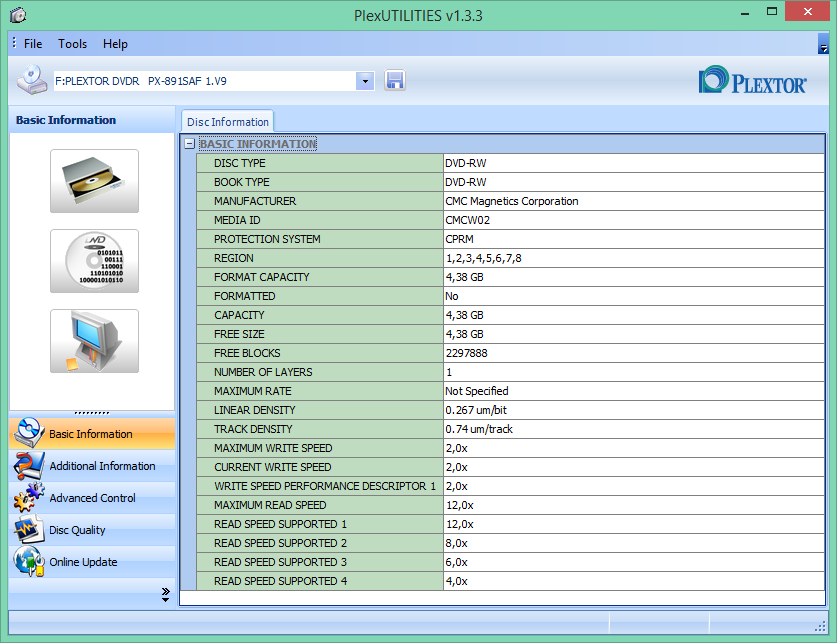
Task: Select the MEDIA ID value CMCW02
Action: tap(467, 220)
